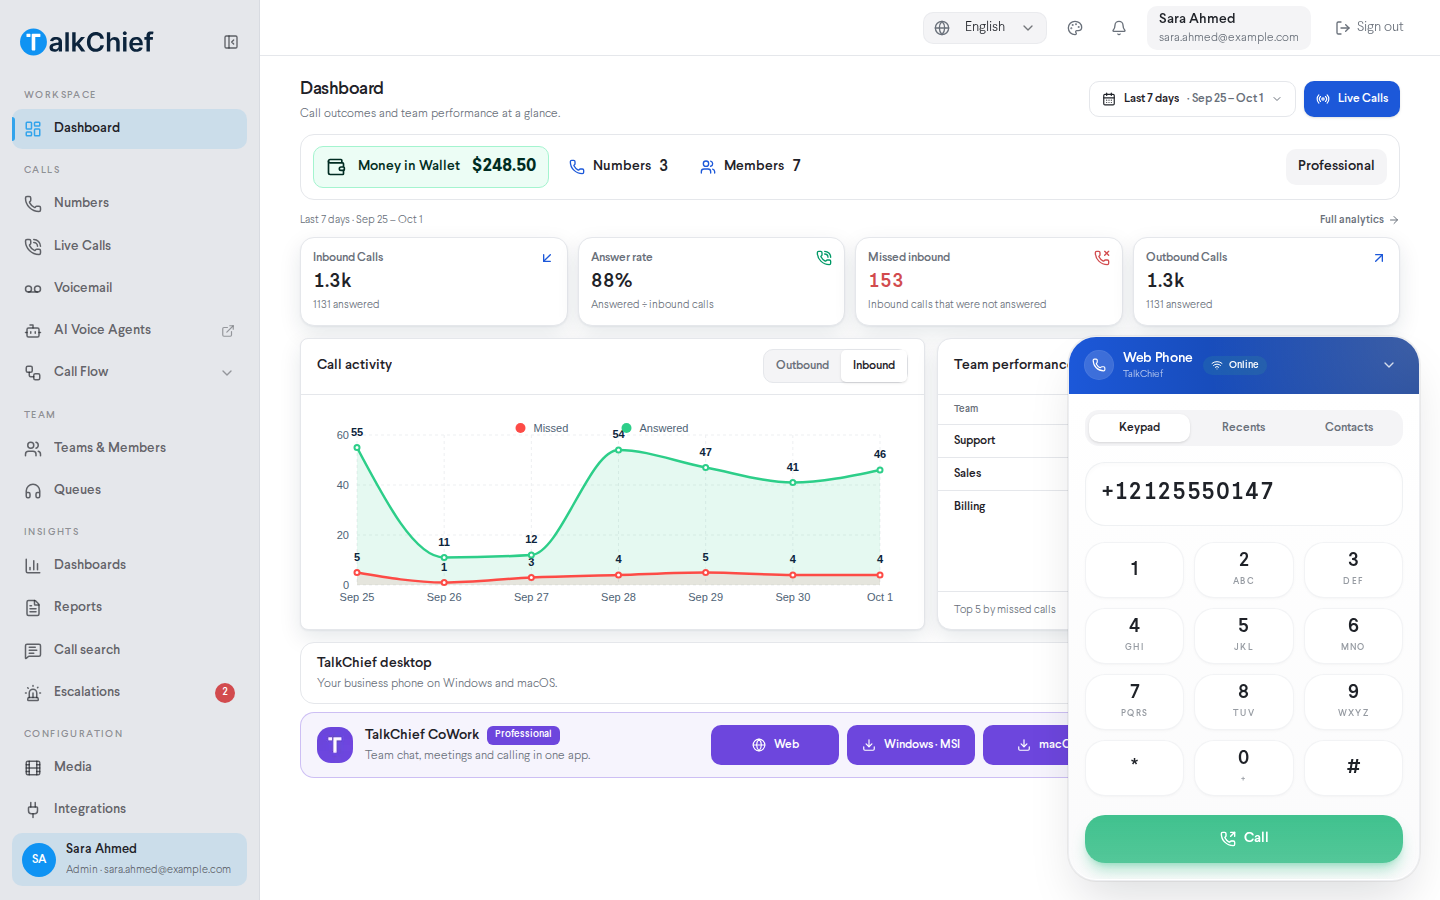This screenshot has height=900, width=1440.
Task: Tap keypad digit 5 JKL
Action: 1244,636
